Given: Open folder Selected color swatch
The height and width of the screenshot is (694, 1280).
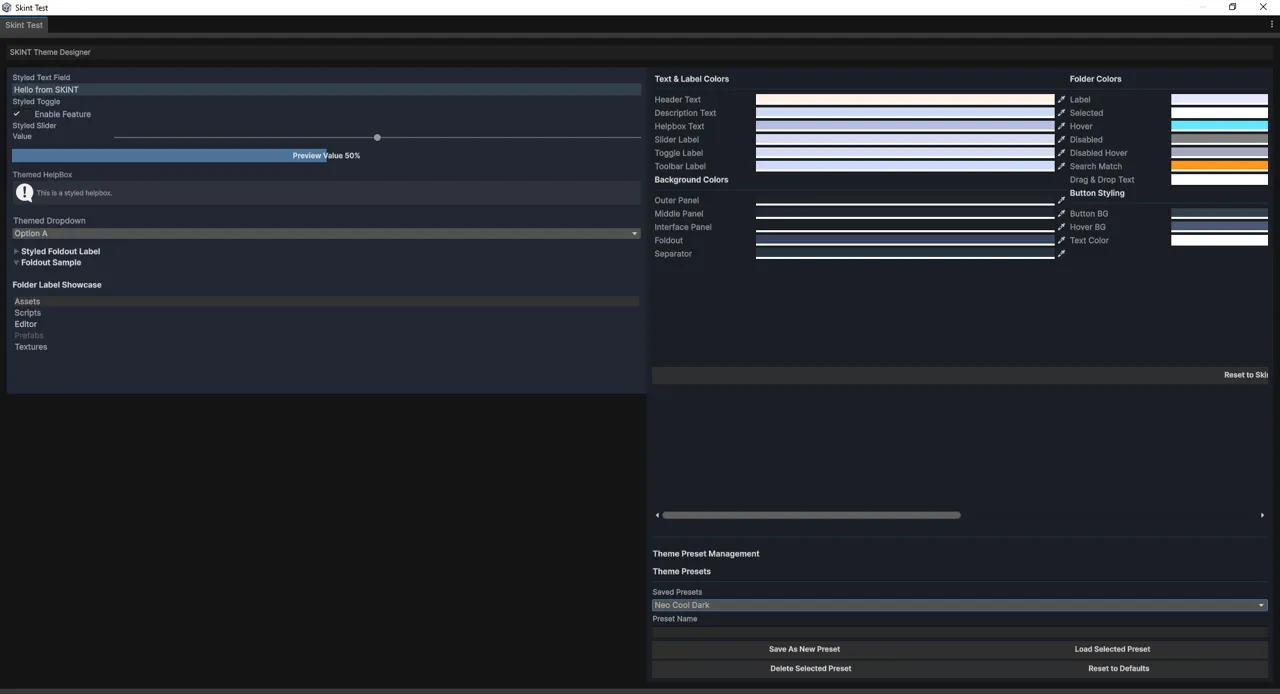Looking at the screenshot, I should tap(1219, 113).
